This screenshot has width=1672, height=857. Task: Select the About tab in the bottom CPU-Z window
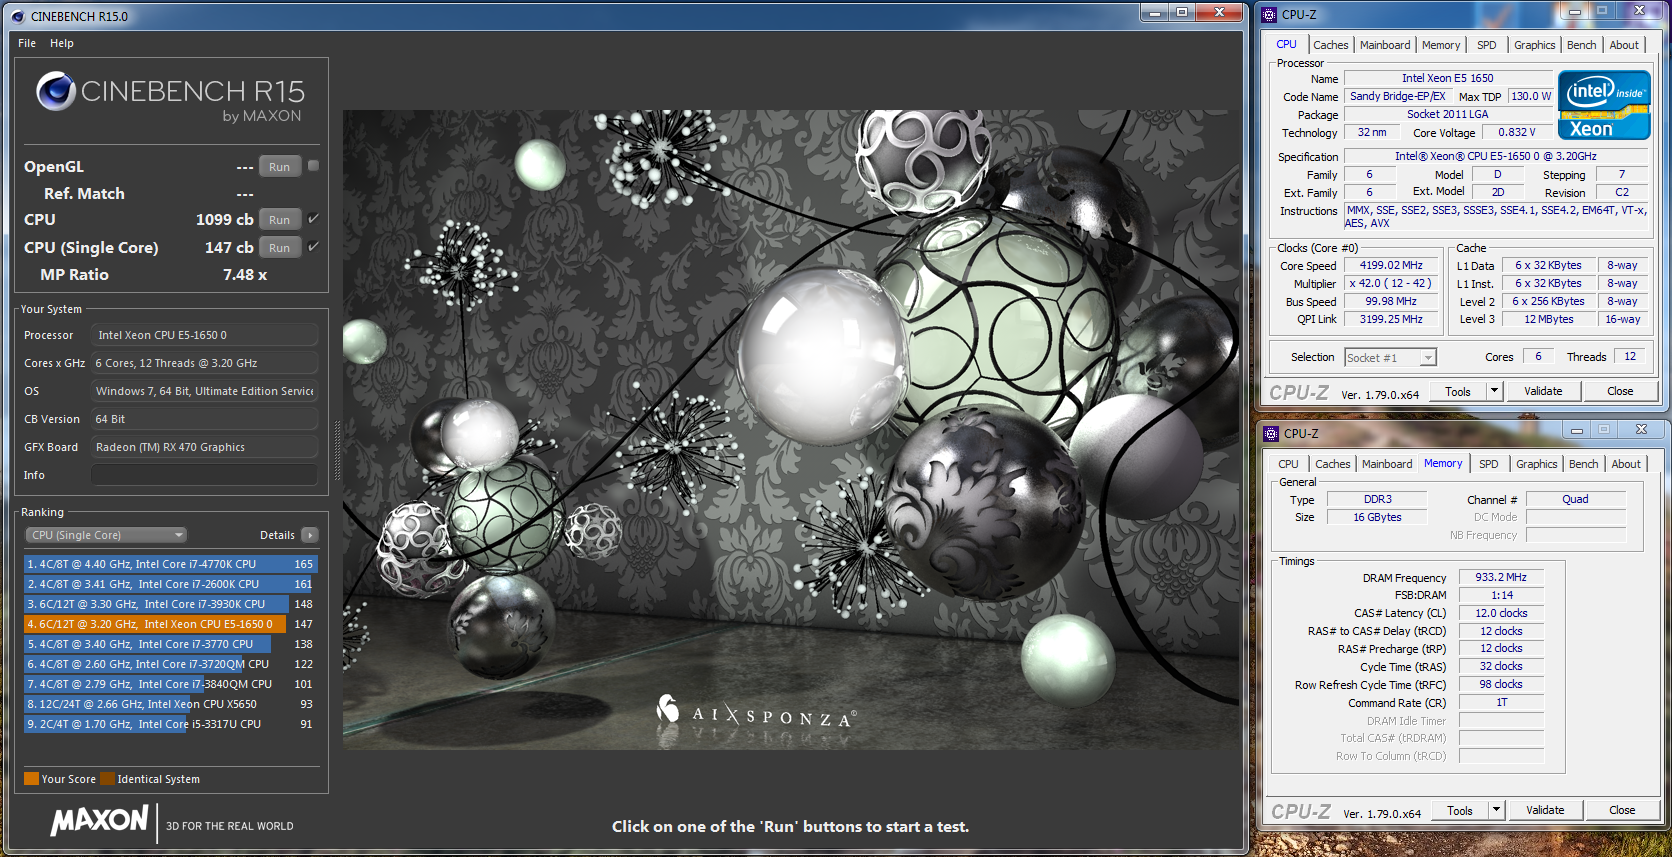click(x=1626, y=464)
